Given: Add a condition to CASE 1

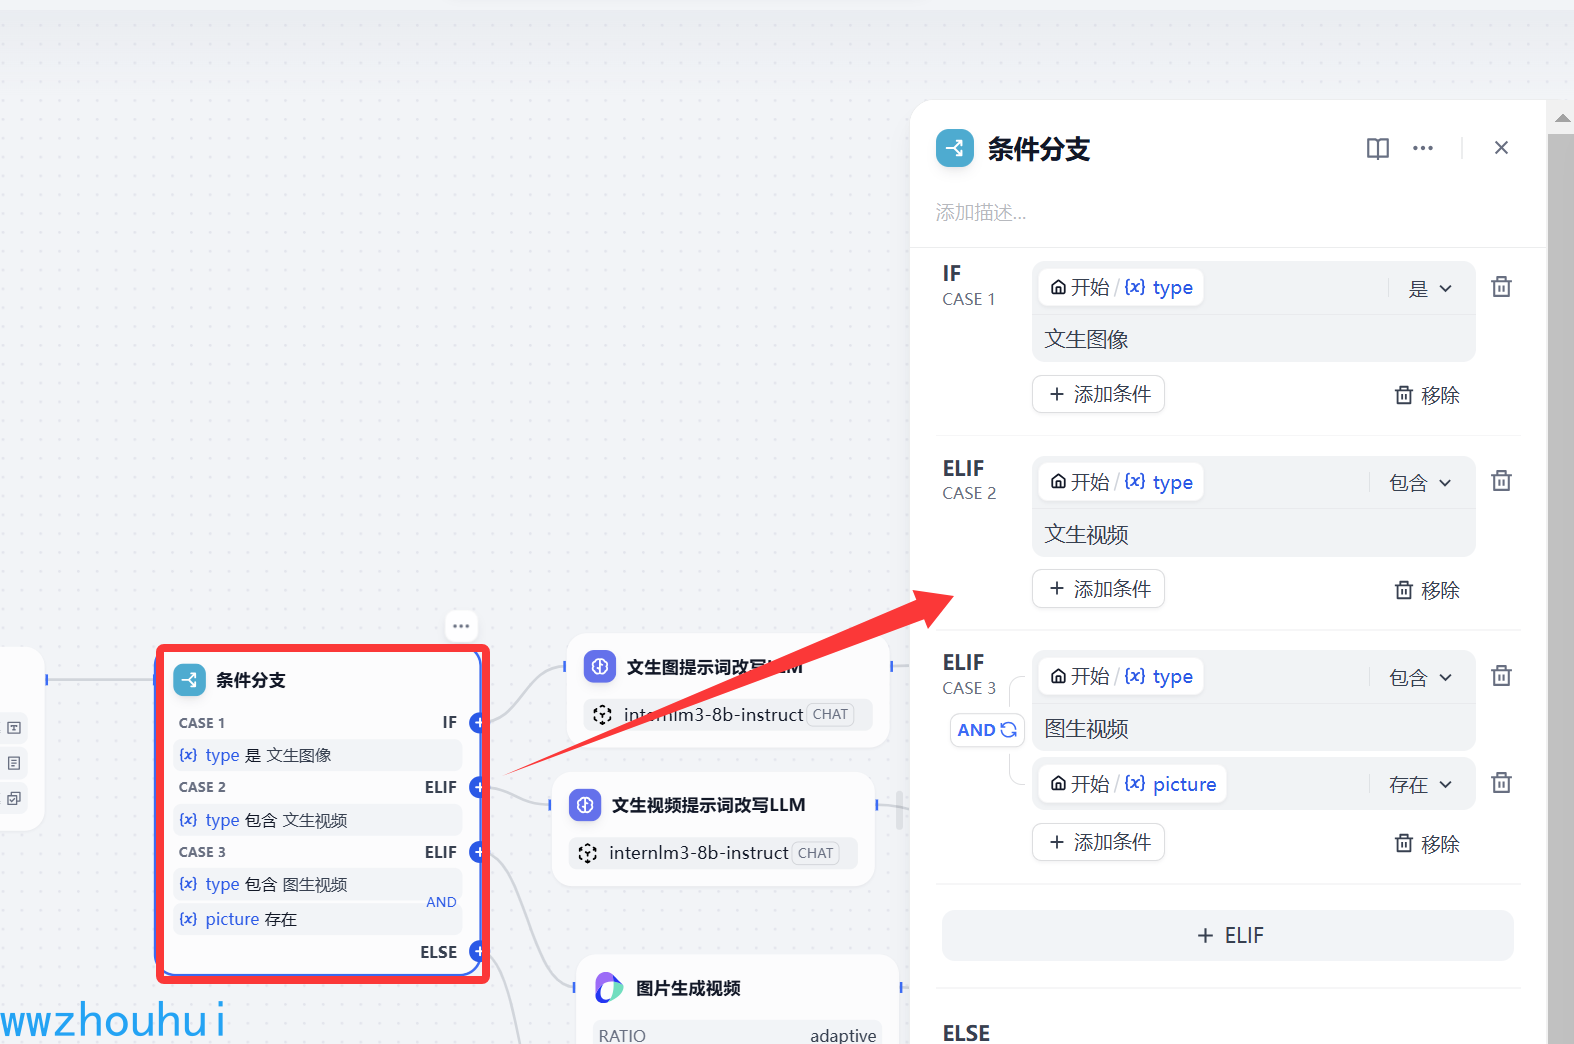Looking at the screenshot, I should click(x=1098, y=394).
